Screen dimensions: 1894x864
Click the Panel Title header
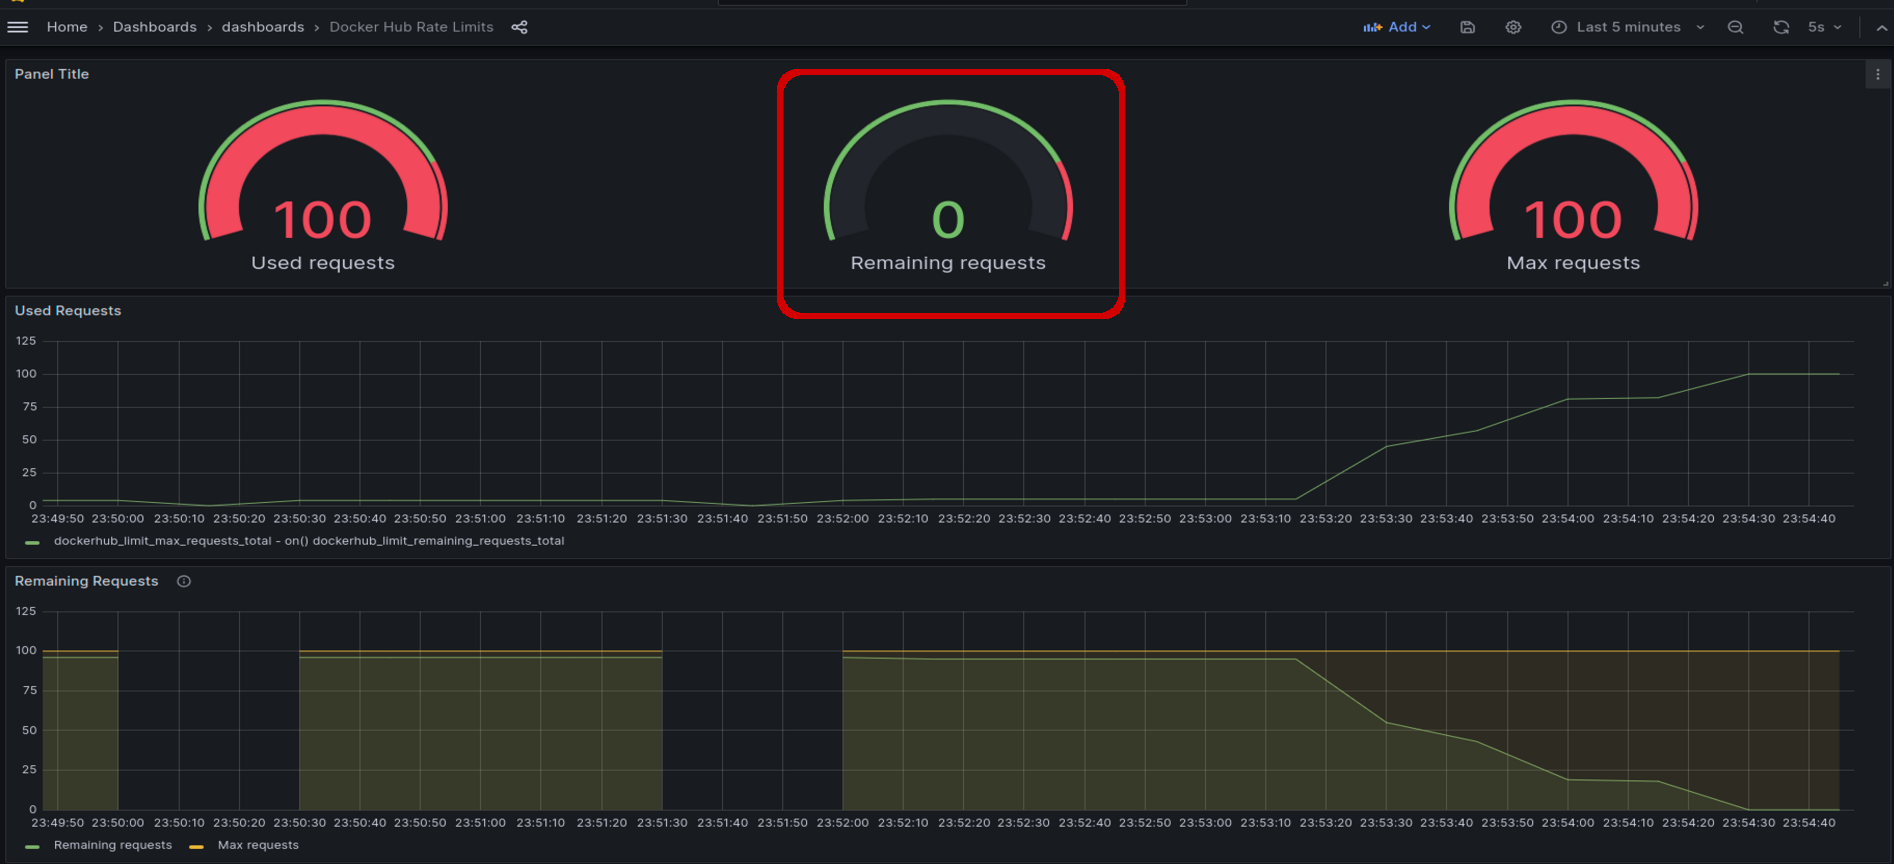[52, 74]
